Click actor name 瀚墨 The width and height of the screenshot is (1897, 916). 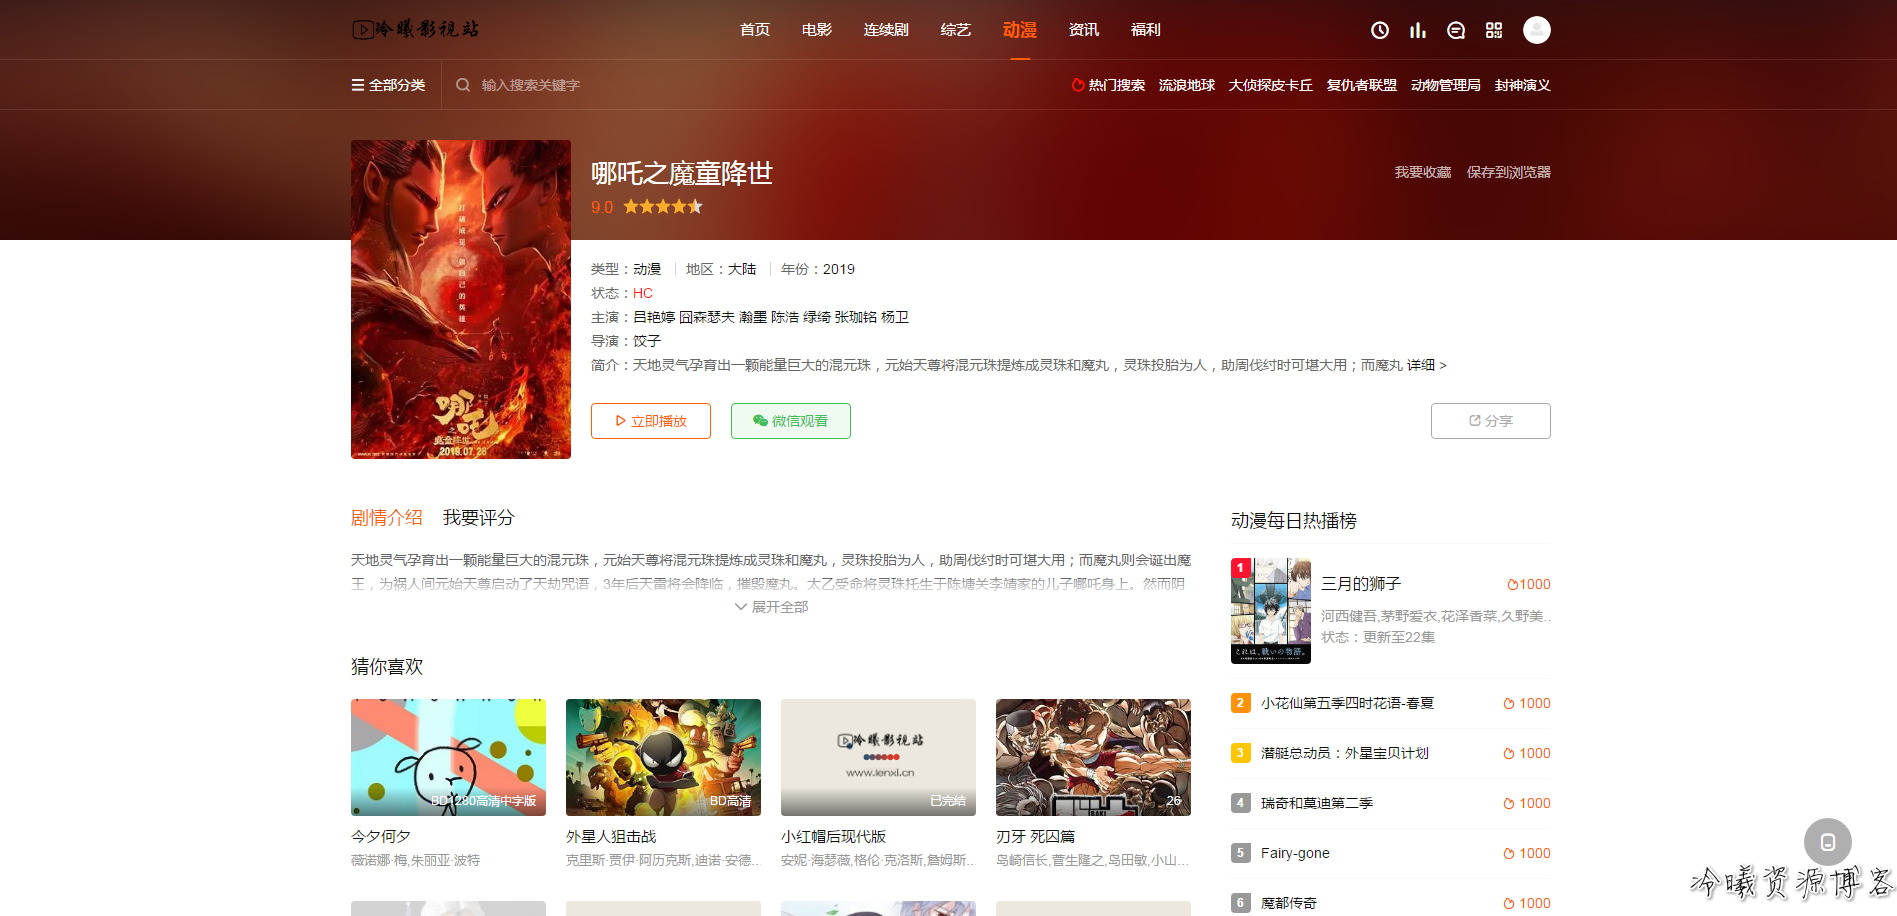pos(753,317)
